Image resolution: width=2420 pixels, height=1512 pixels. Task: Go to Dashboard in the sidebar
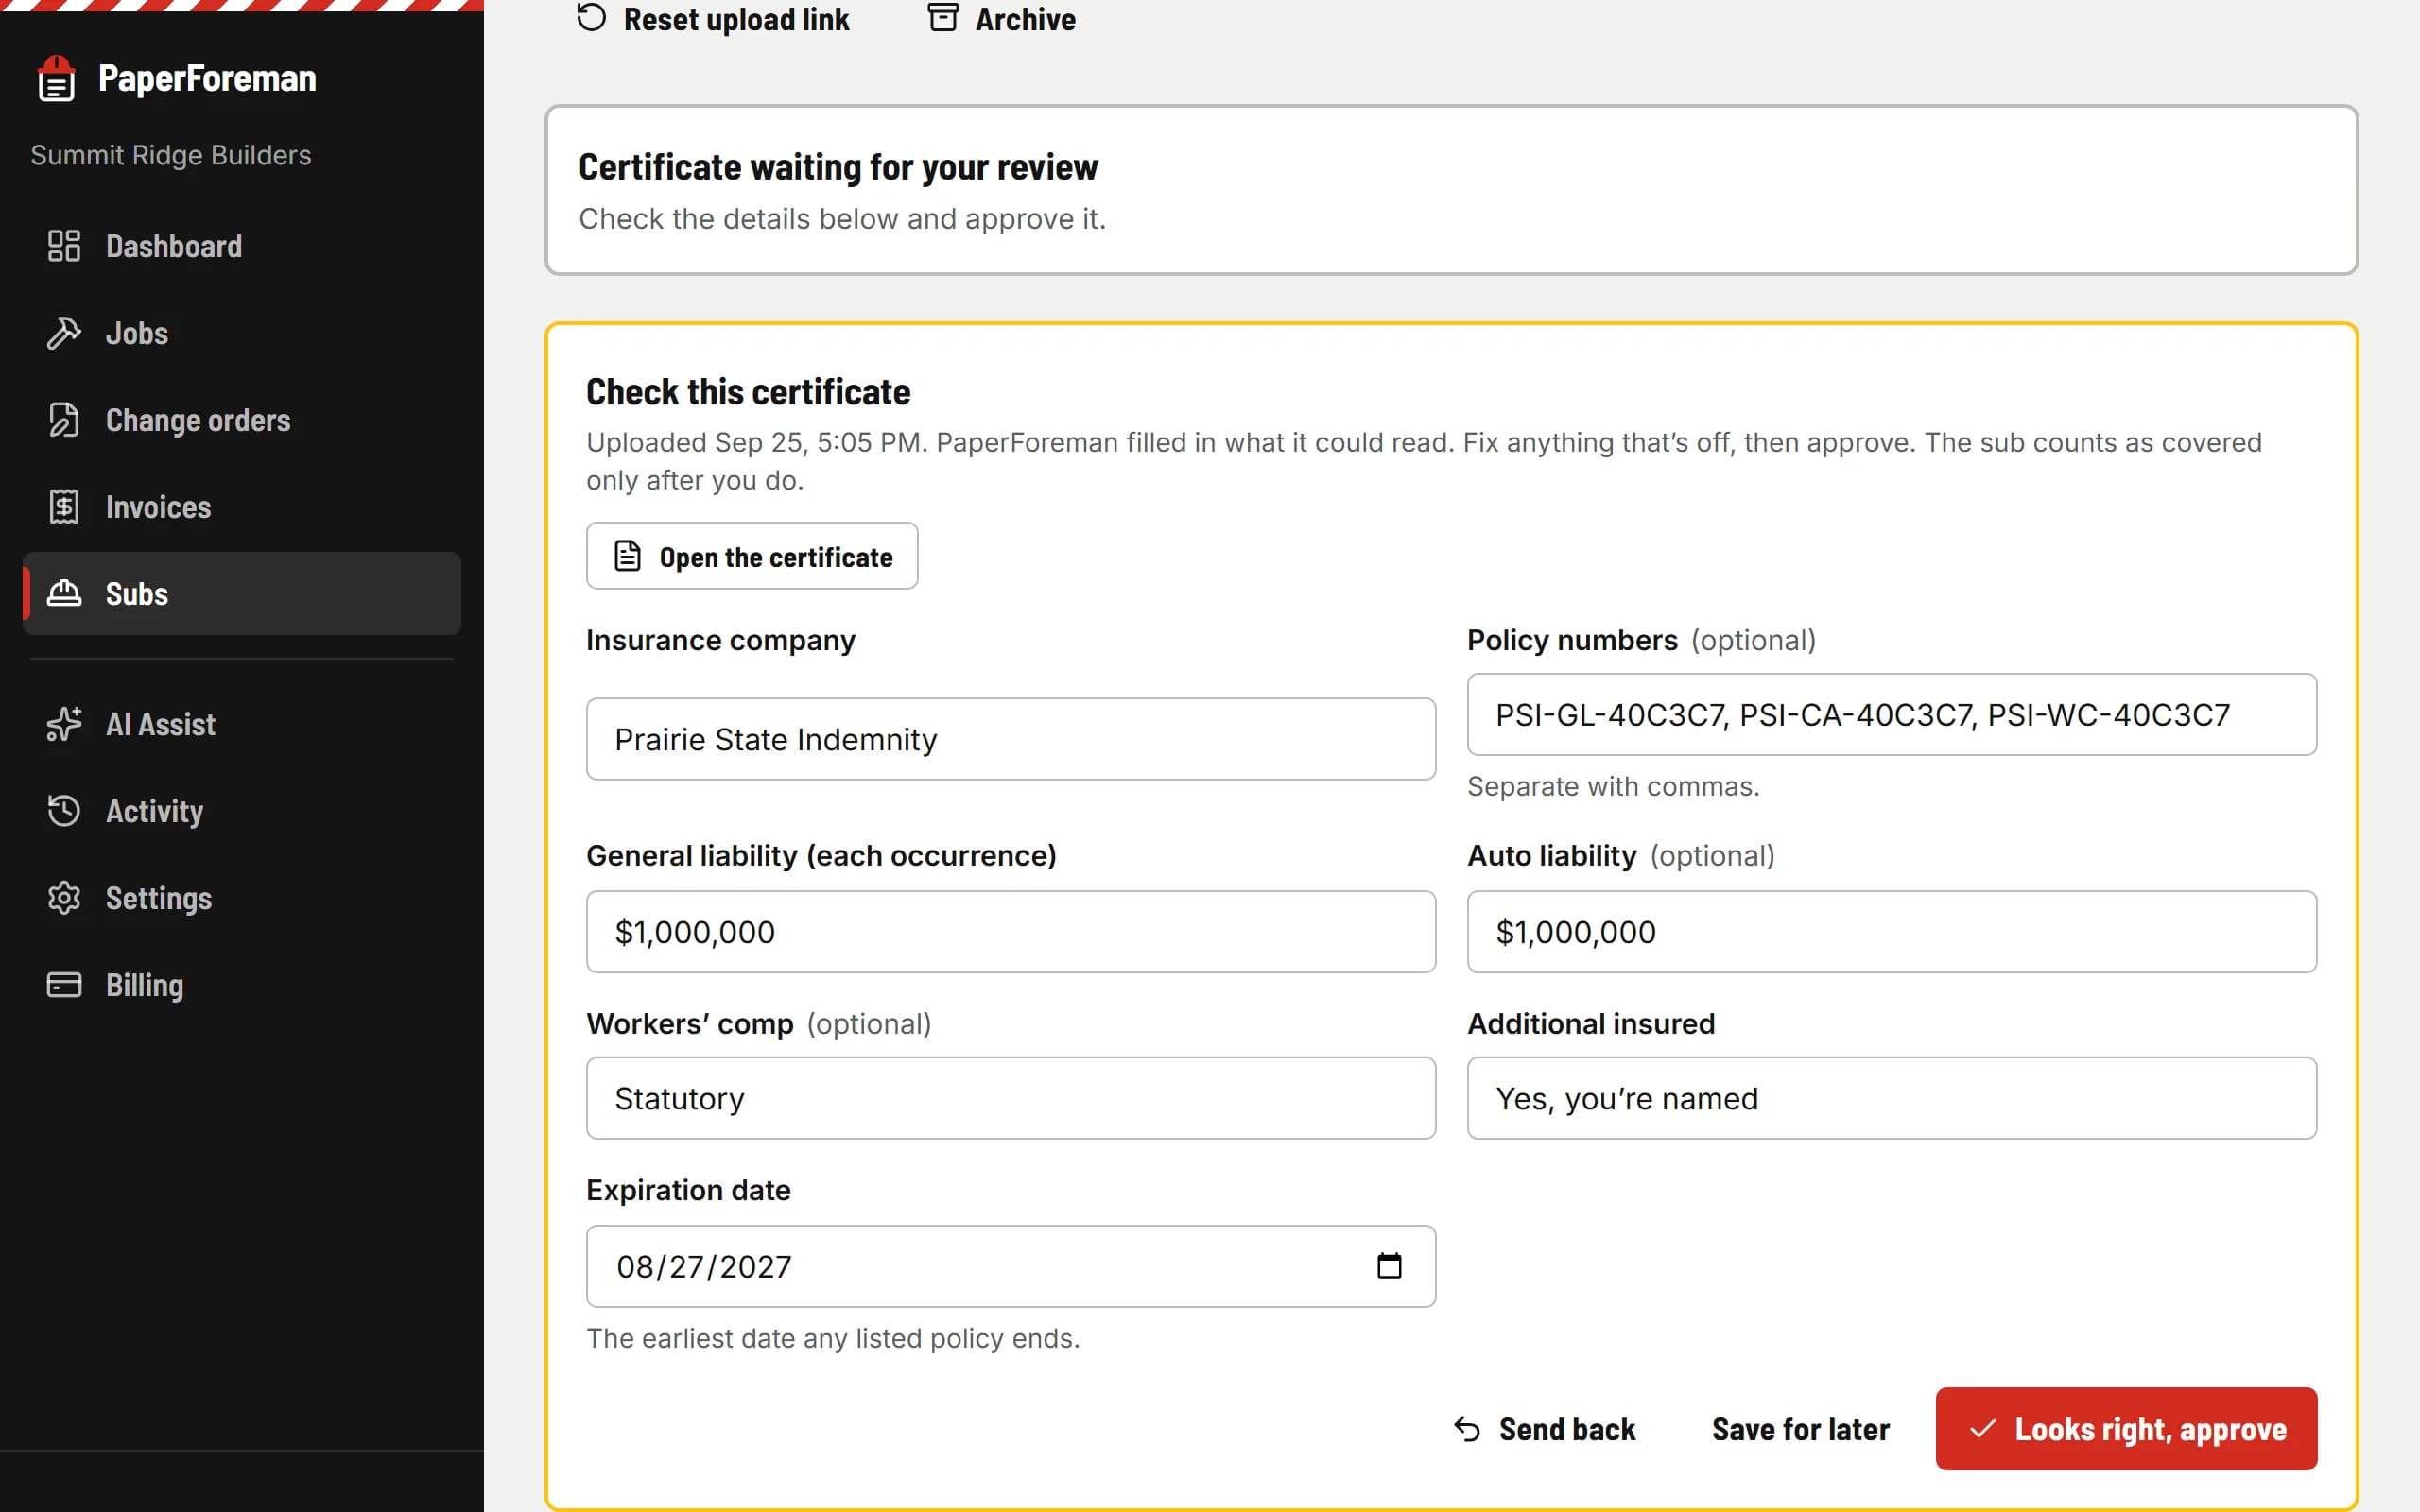point(242,246)
